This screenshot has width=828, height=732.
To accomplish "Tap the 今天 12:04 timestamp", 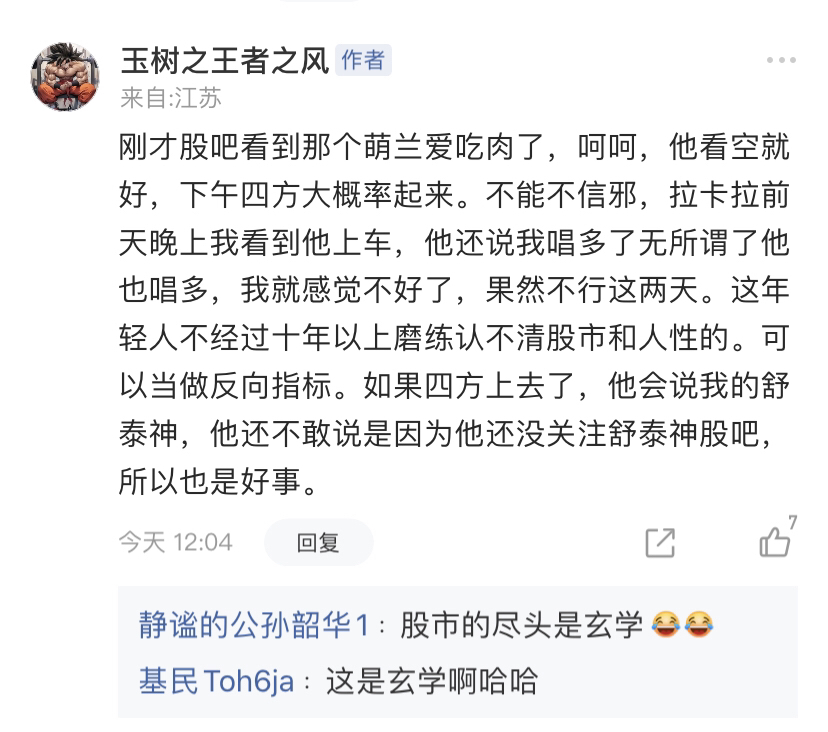I will click(x=176, y=542).
